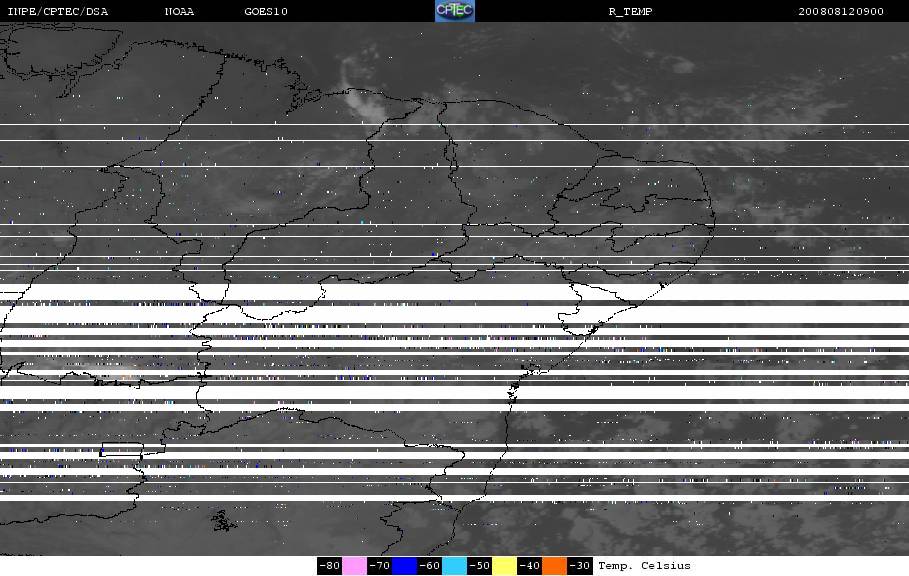Viewport: 909px width, 576px height.
Task: Click the -30 legend value
Action: tap(580, 566)
